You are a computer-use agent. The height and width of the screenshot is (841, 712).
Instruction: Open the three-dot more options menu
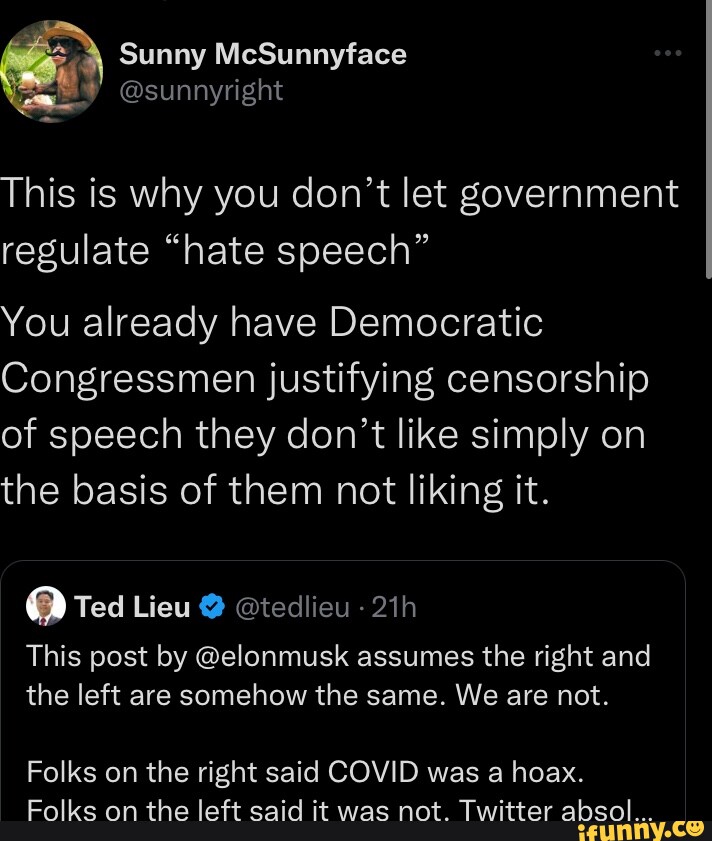667,54
